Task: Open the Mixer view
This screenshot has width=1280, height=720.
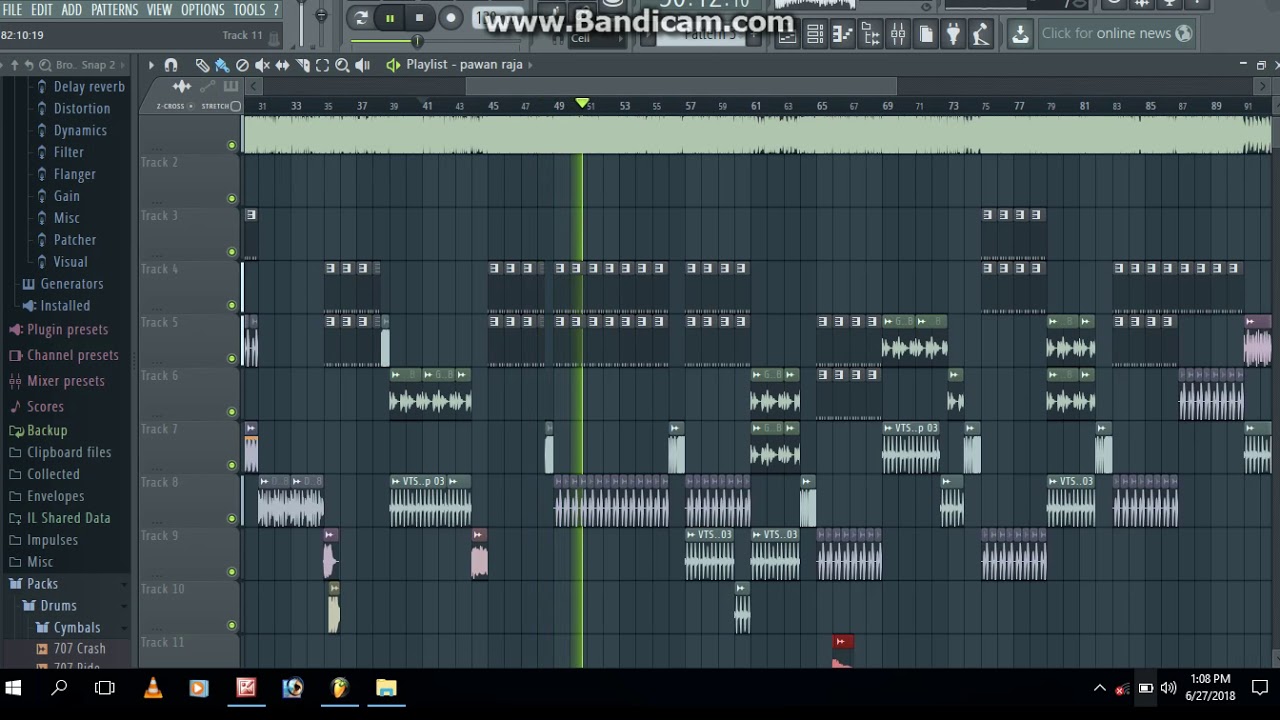Action: [898, 35]
